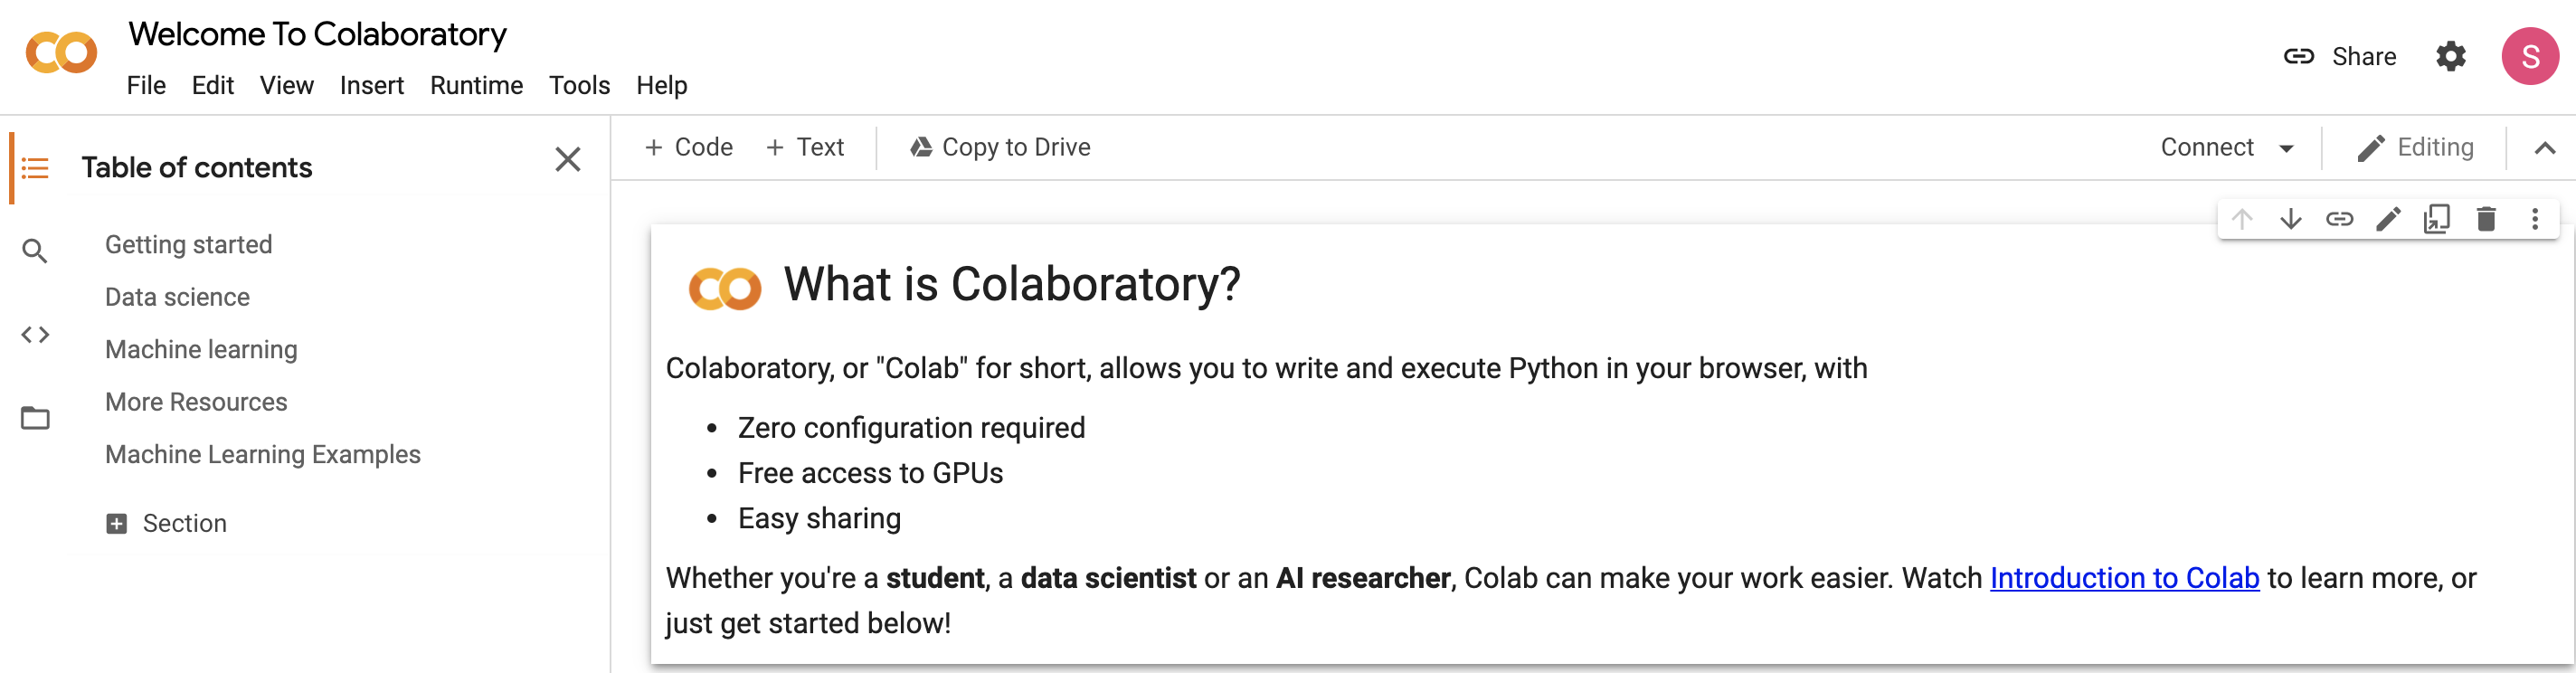
Task: Open the Insert menu
Action: (371, 86)
